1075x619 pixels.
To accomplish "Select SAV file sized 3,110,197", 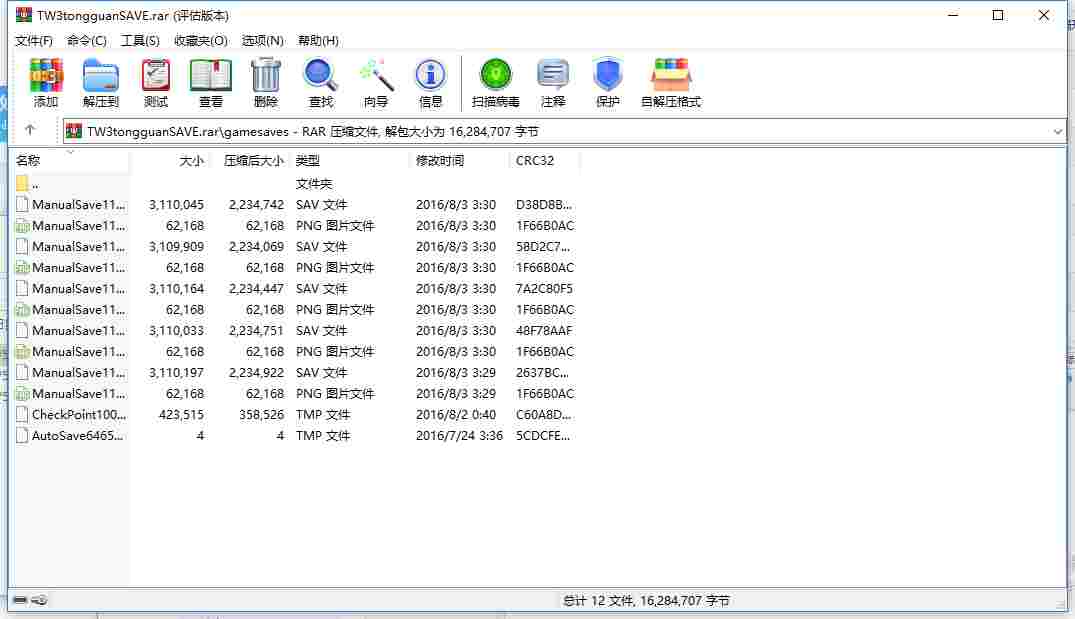I will [295, 373].
